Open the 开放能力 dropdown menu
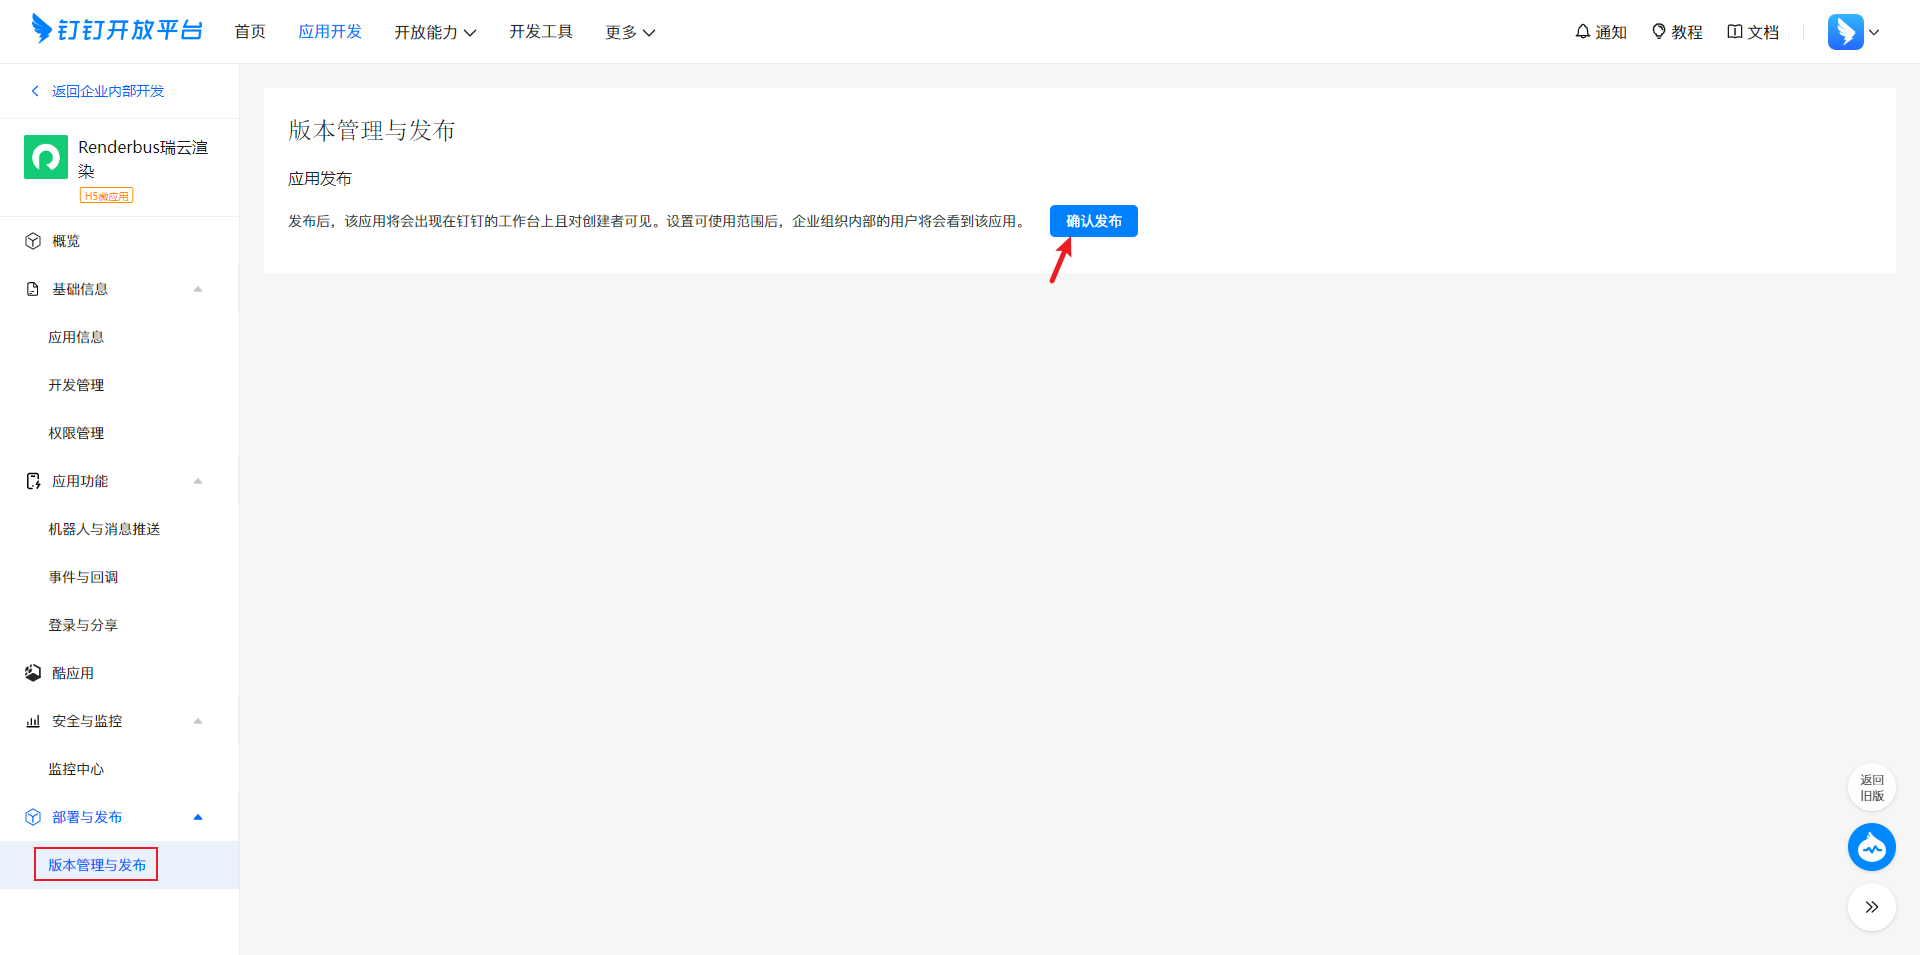Screen dimensions: 1920x955 [x=435, y=32]
